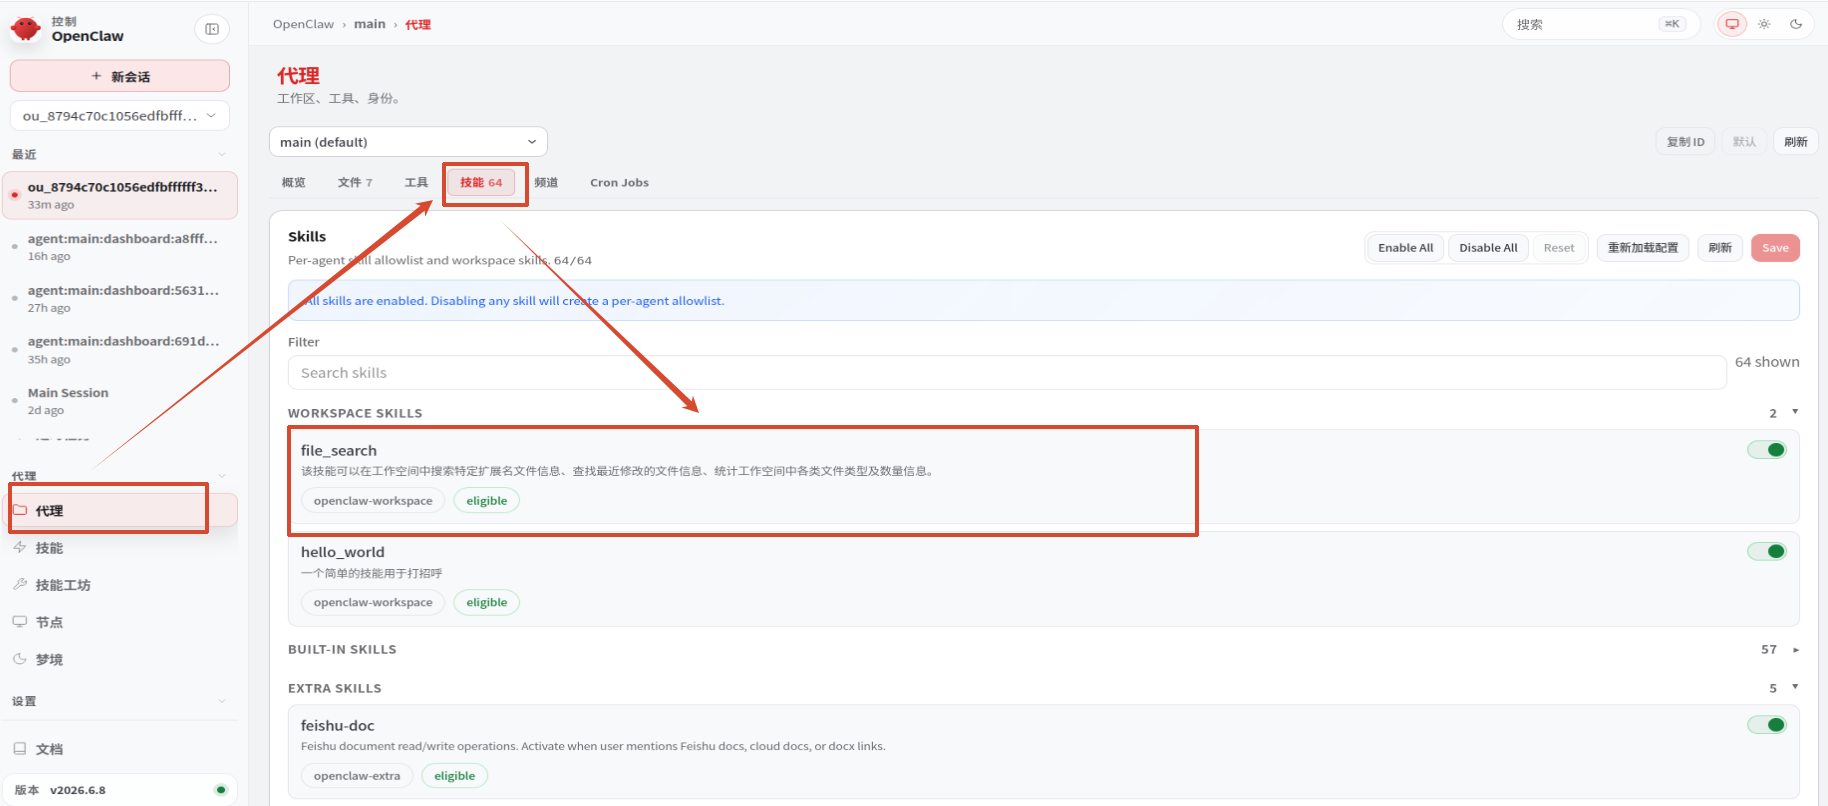The width and height of the screenshot is (1828, 806).
Task: Open the session from 33m ago
Action: (x=120, y=195)
